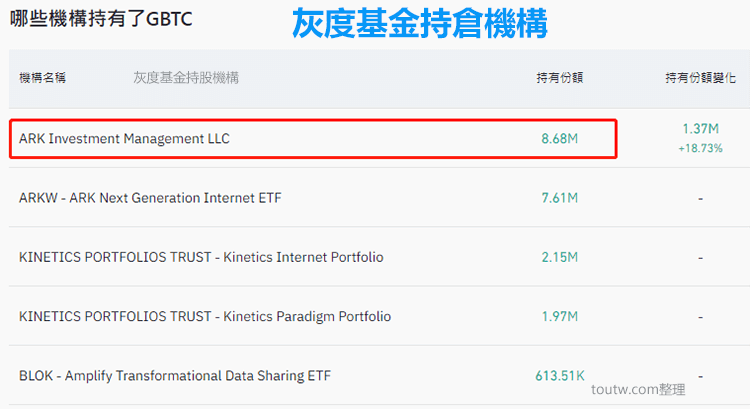Click the 哪些機構持有了GBTC heading
The height and width of the screenshot is (409, 750).
(101, 19)
